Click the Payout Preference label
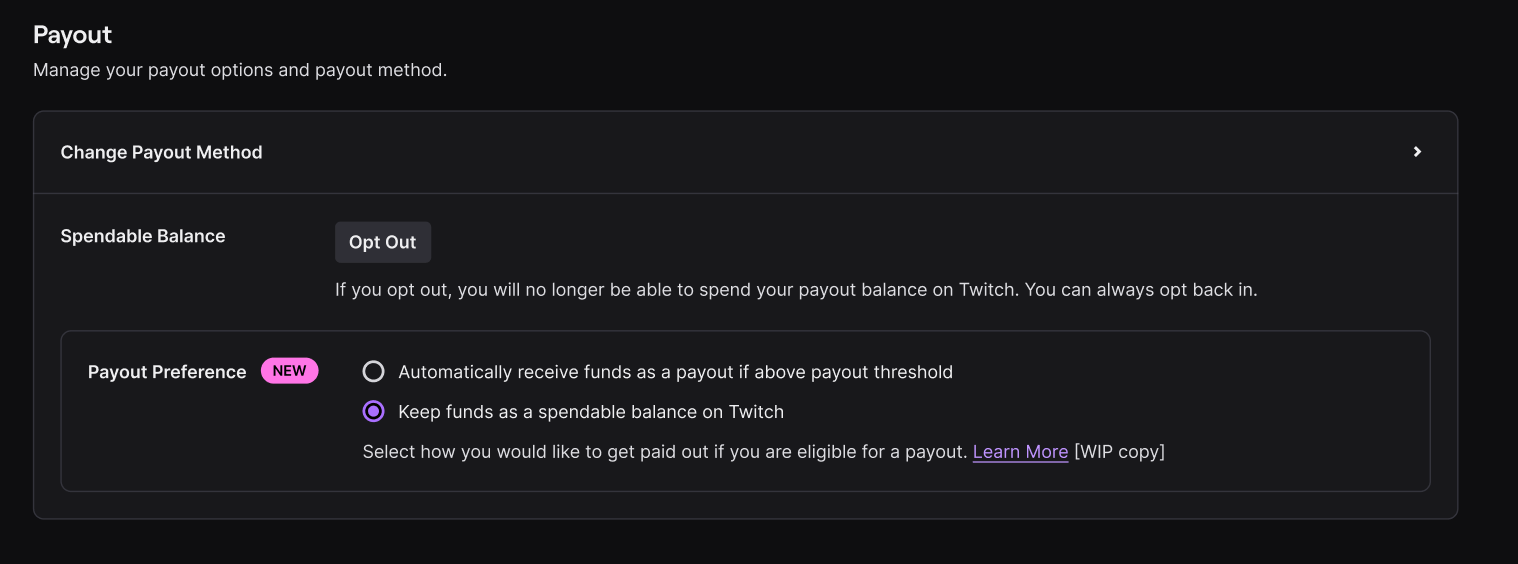 167,372
